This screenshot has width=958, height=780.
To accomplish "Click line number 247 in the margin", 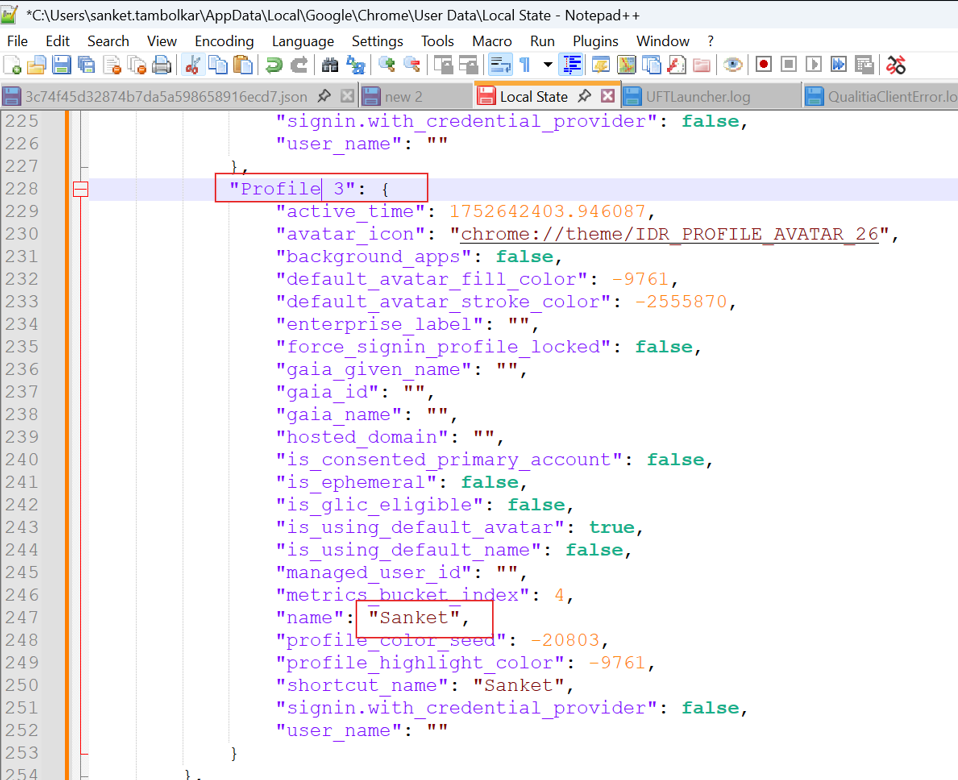I will point(22,618).
